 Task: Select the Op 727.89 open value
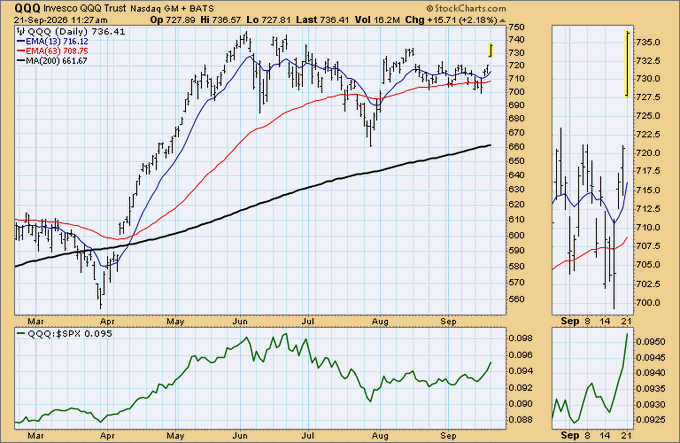coord(173,20)
